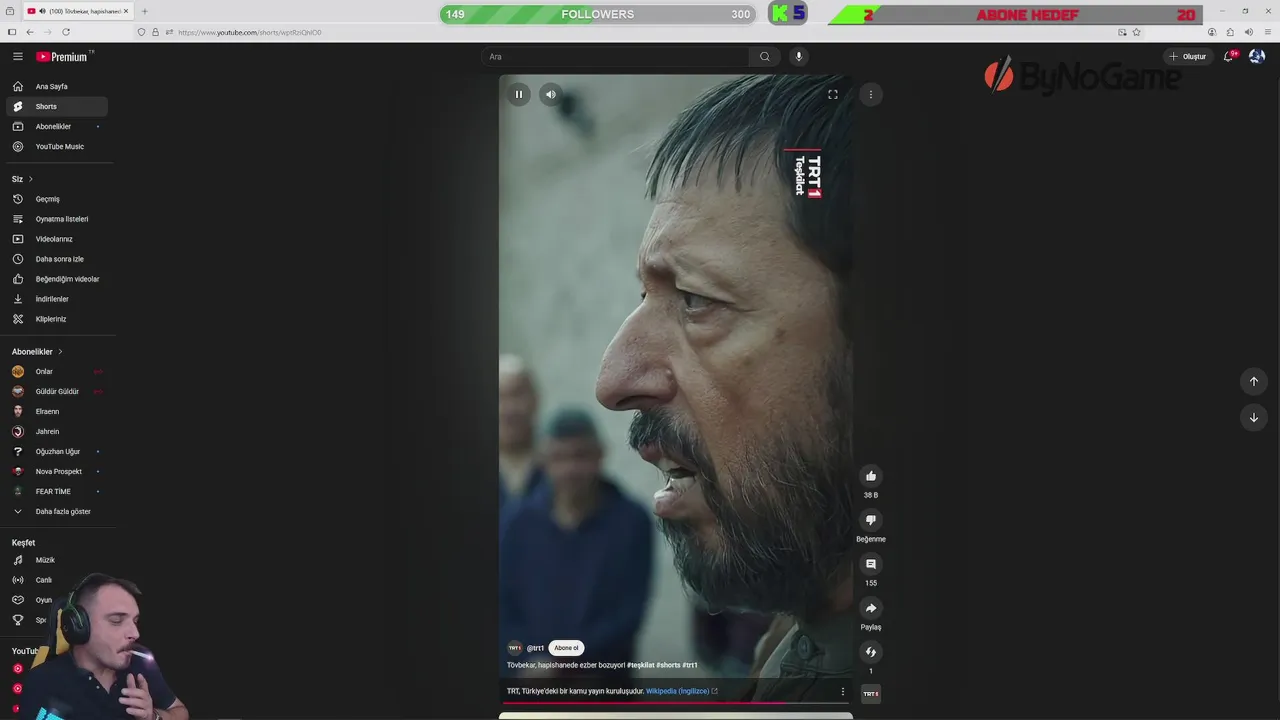This screenshot has height=720, width=1280.
Task: Like the Shorts video
Action: click(871, 476)
